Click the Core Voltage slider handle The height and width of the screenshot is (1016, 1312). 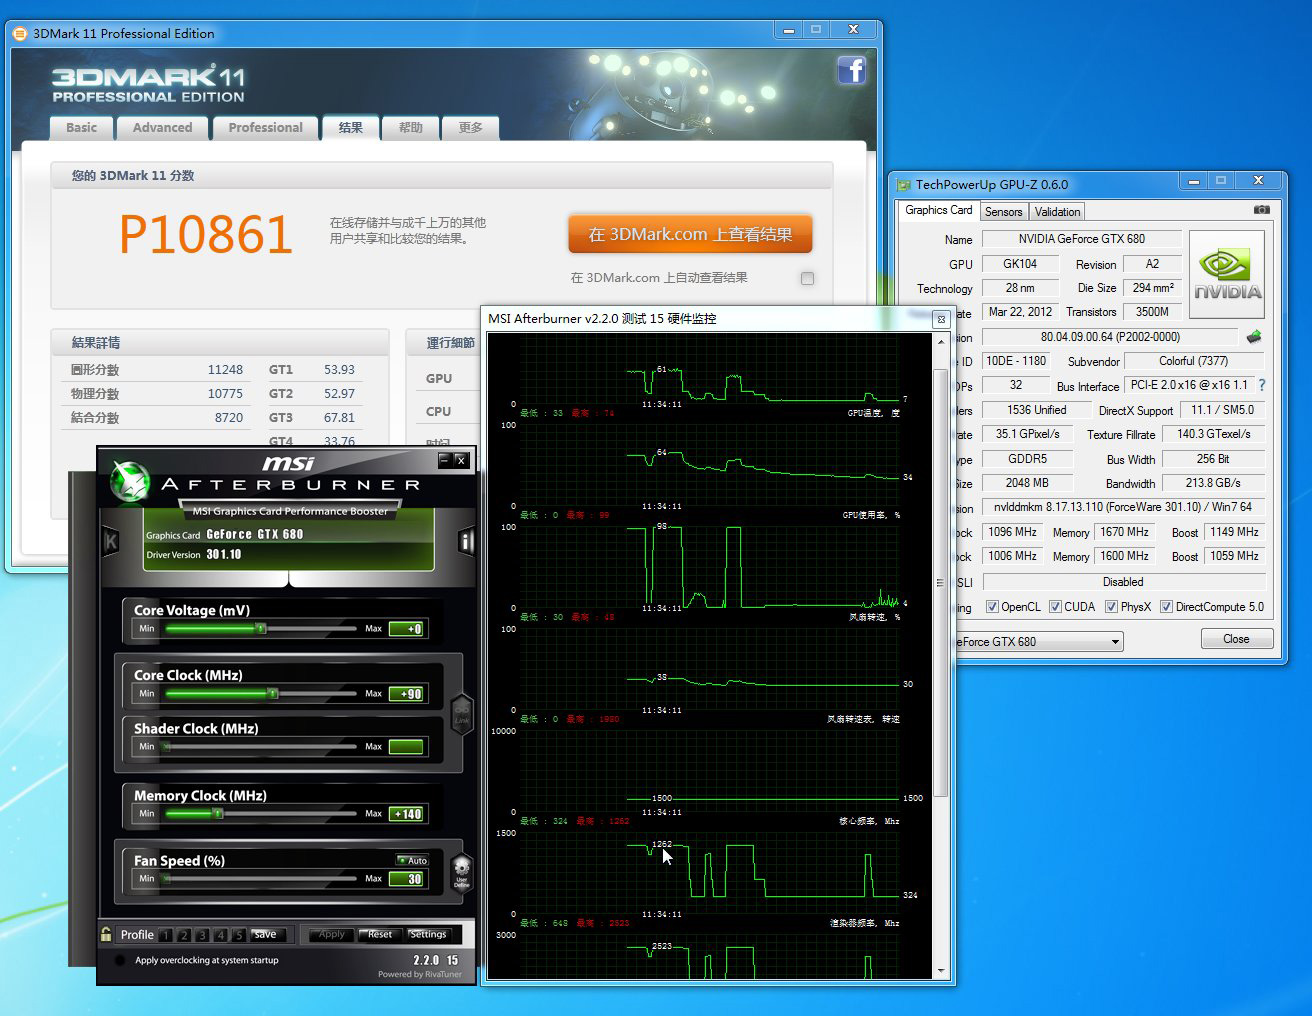tap(261, 629)
